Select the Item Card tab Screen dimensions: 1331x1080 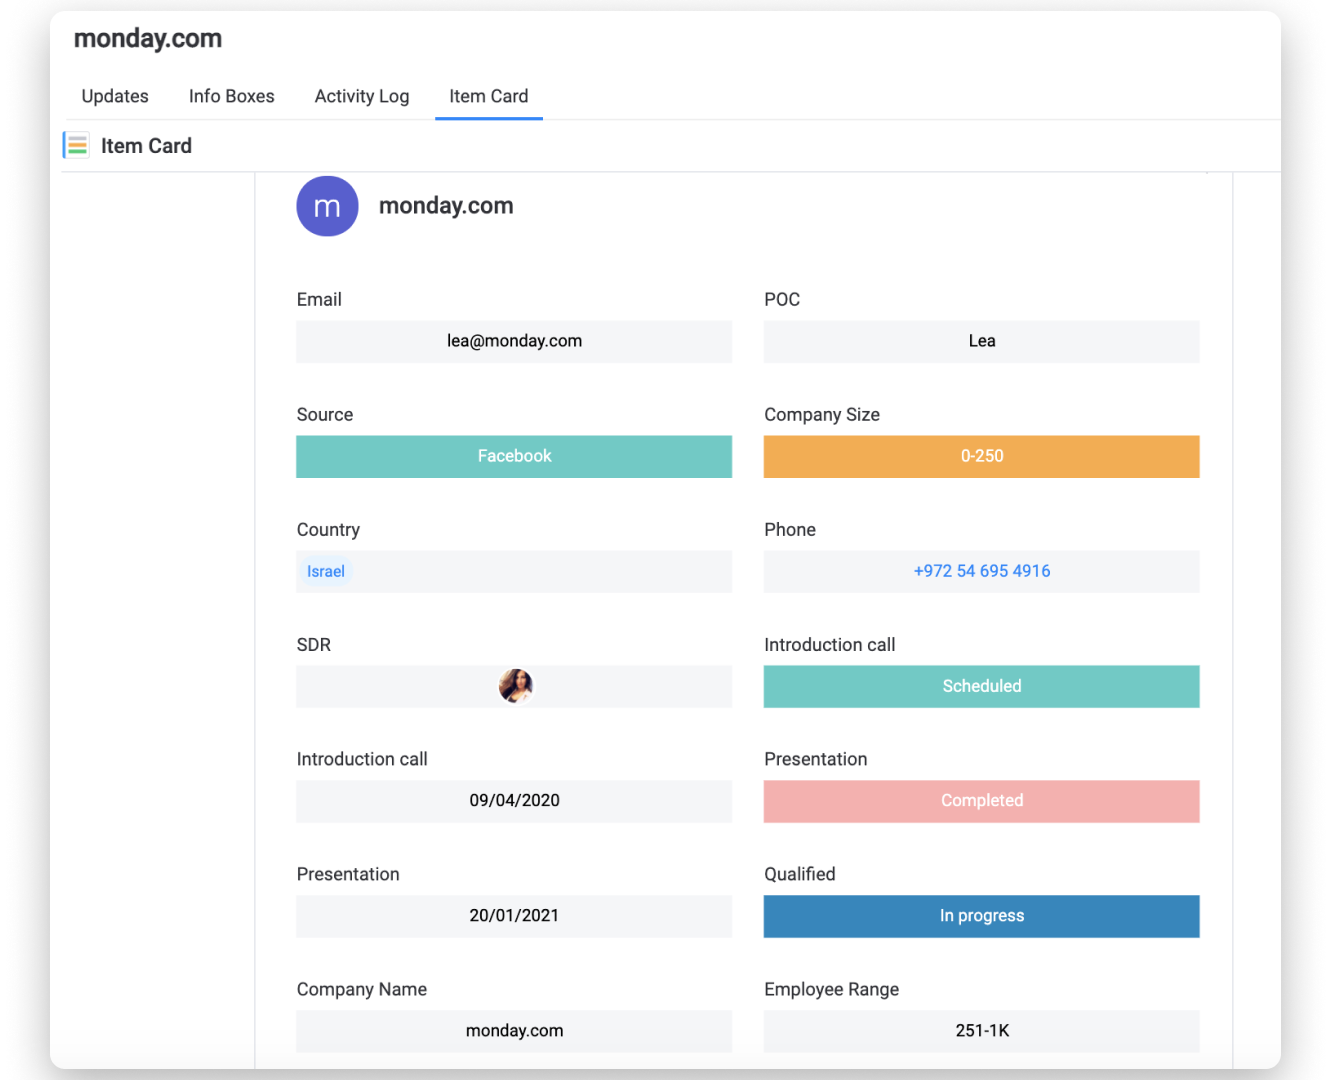489,96
